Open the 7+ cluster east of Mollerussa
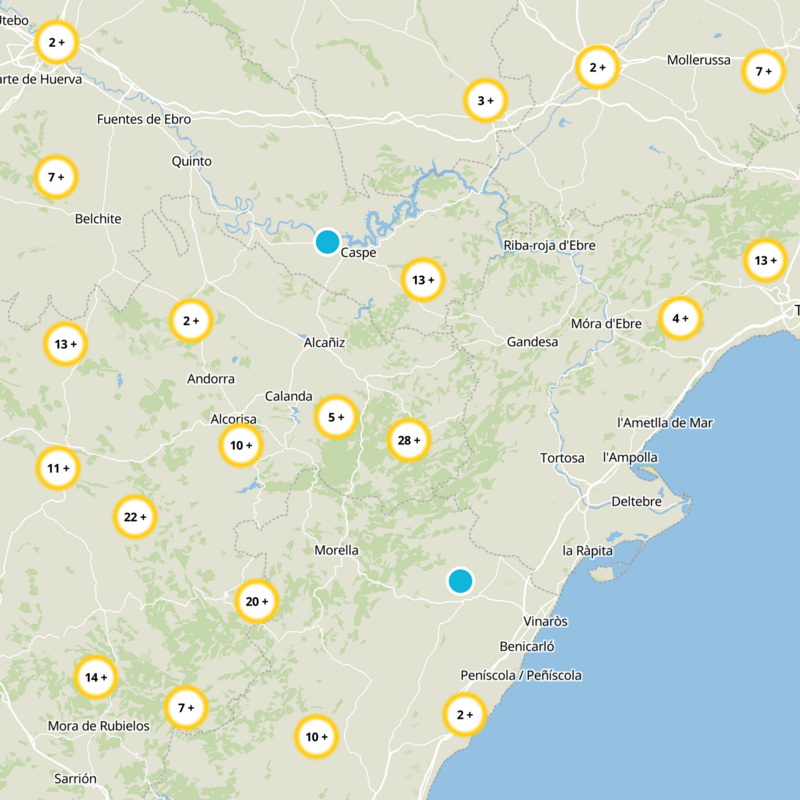Viewport: 800px width, 800px height. click(763, 71)
